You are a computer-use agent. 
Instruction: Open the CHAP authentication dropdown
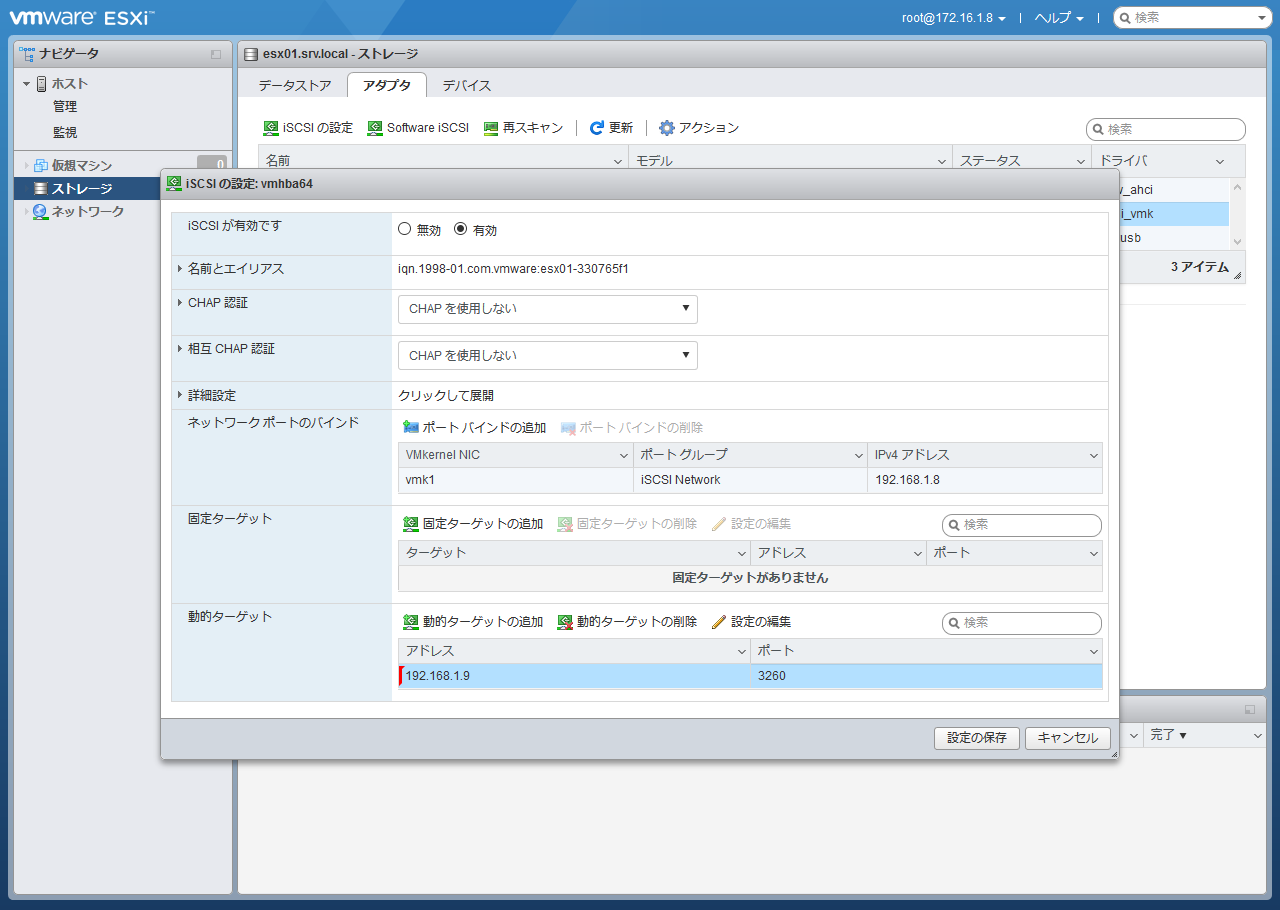tap(548, 309)
